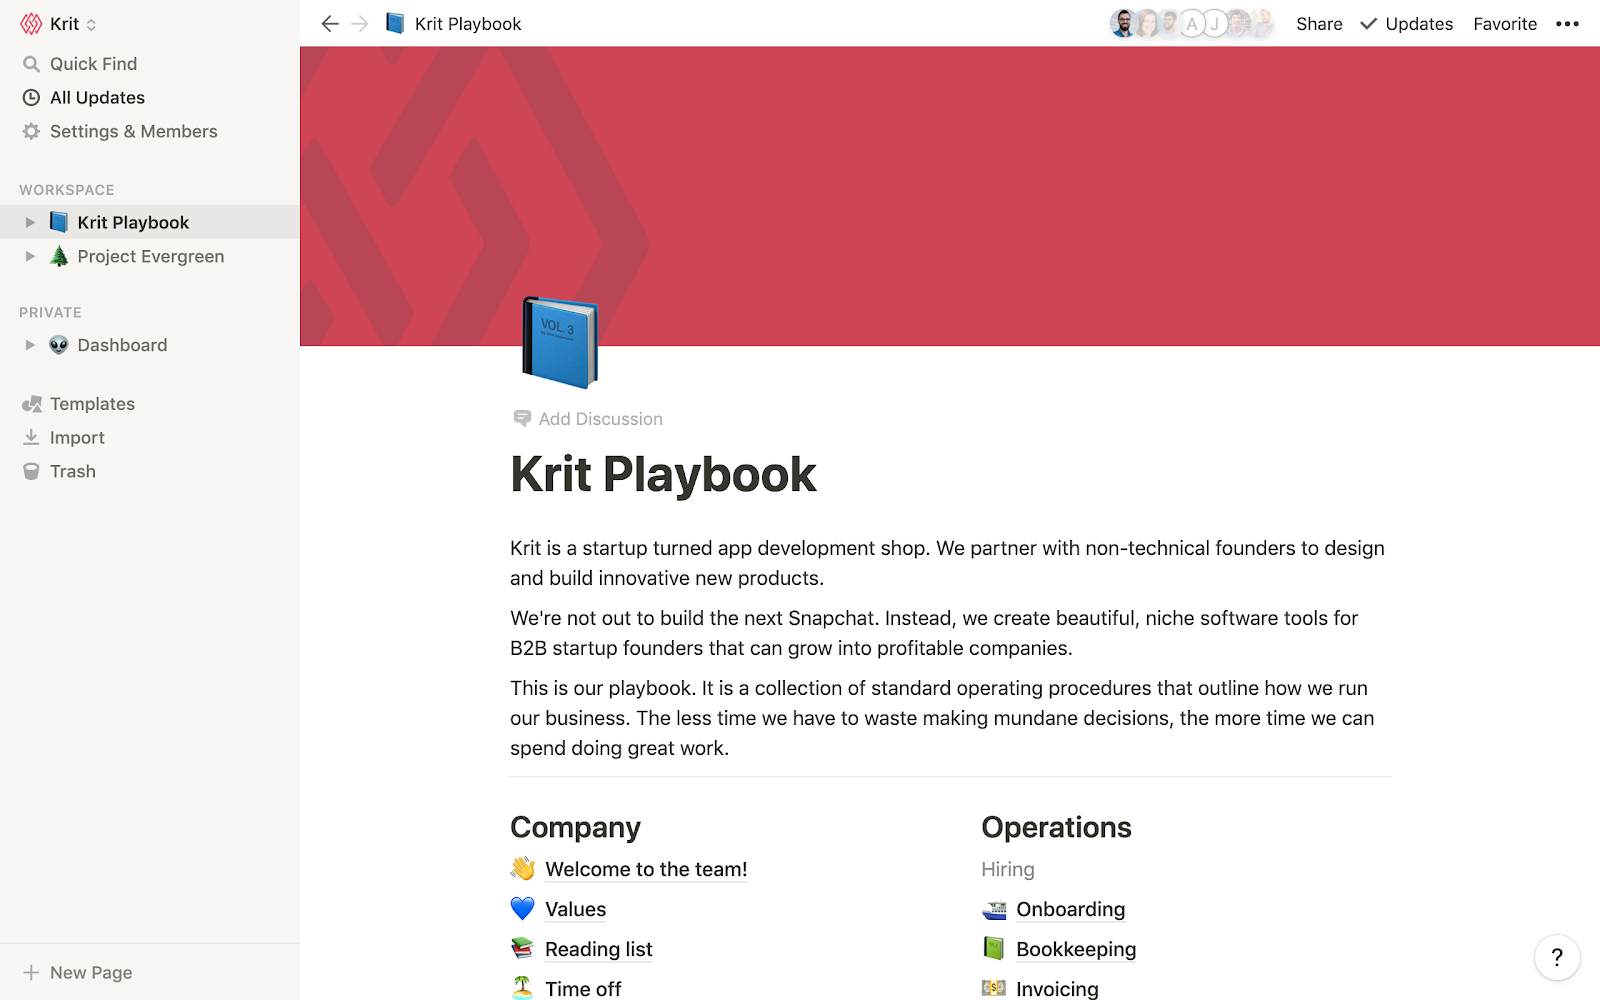Open the Onboarding page link
Screen dimensions: 1600x1000
coord(1070,910)
